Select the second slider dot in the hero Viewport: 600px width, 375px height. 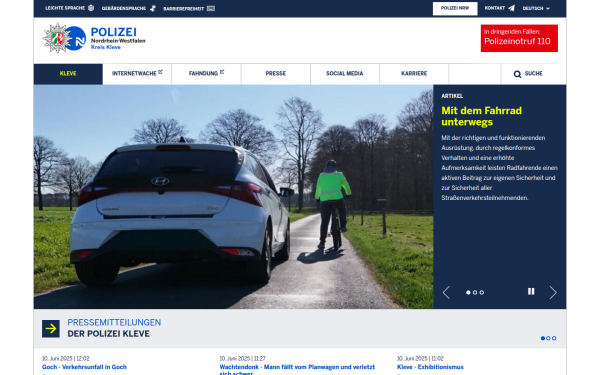pyautogui.click(x=475, y=292)
